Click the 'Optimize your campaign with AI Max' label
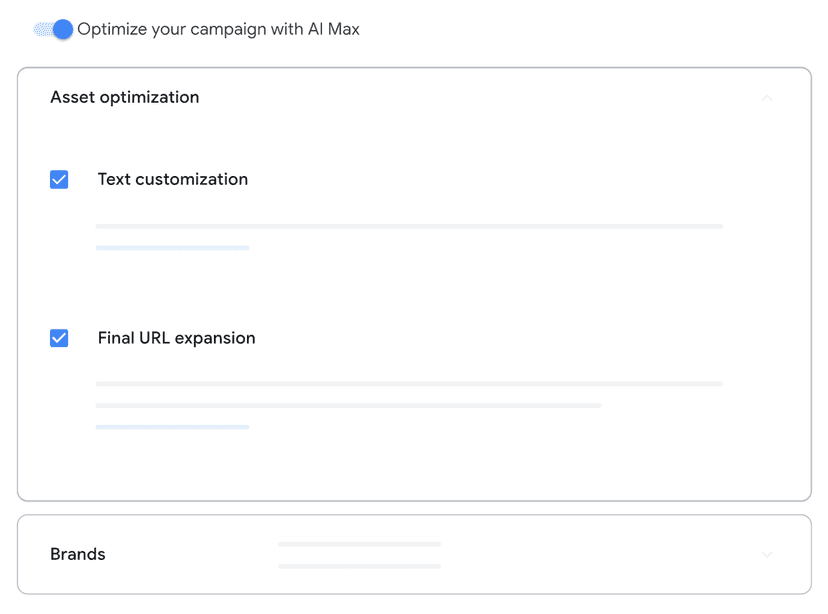 point(218,29)
